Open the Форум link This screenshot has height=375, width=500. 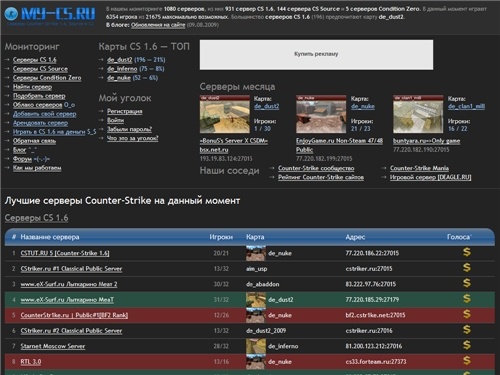(22, 159)
